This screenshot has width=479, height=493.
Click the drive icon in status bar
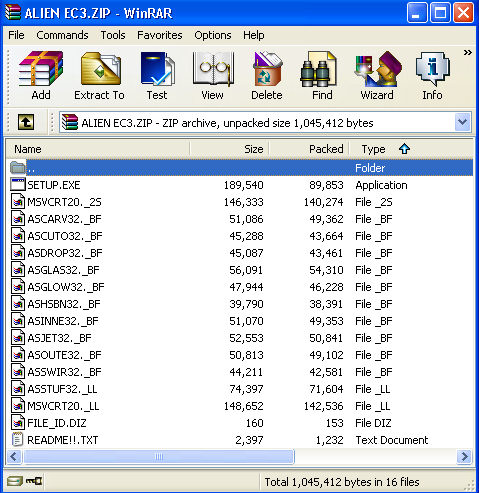[15, 481]
